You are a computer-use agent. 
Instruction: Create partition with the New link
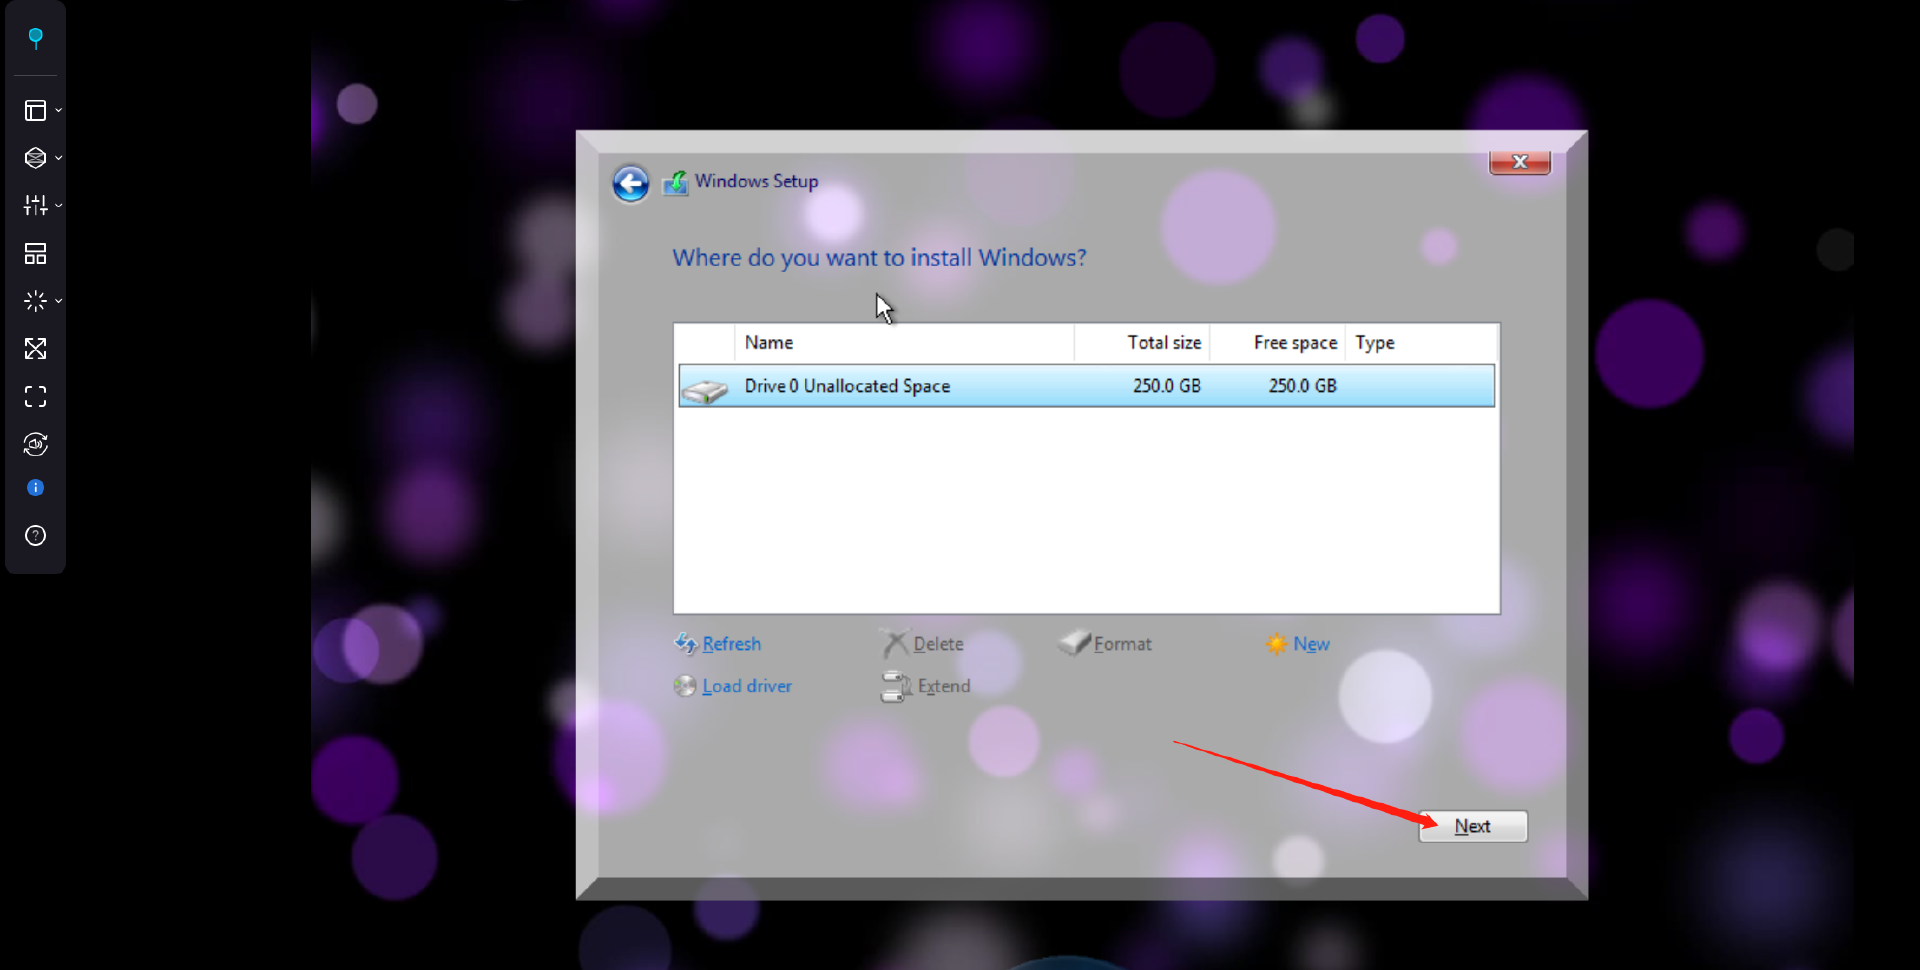coord(1311,644)
